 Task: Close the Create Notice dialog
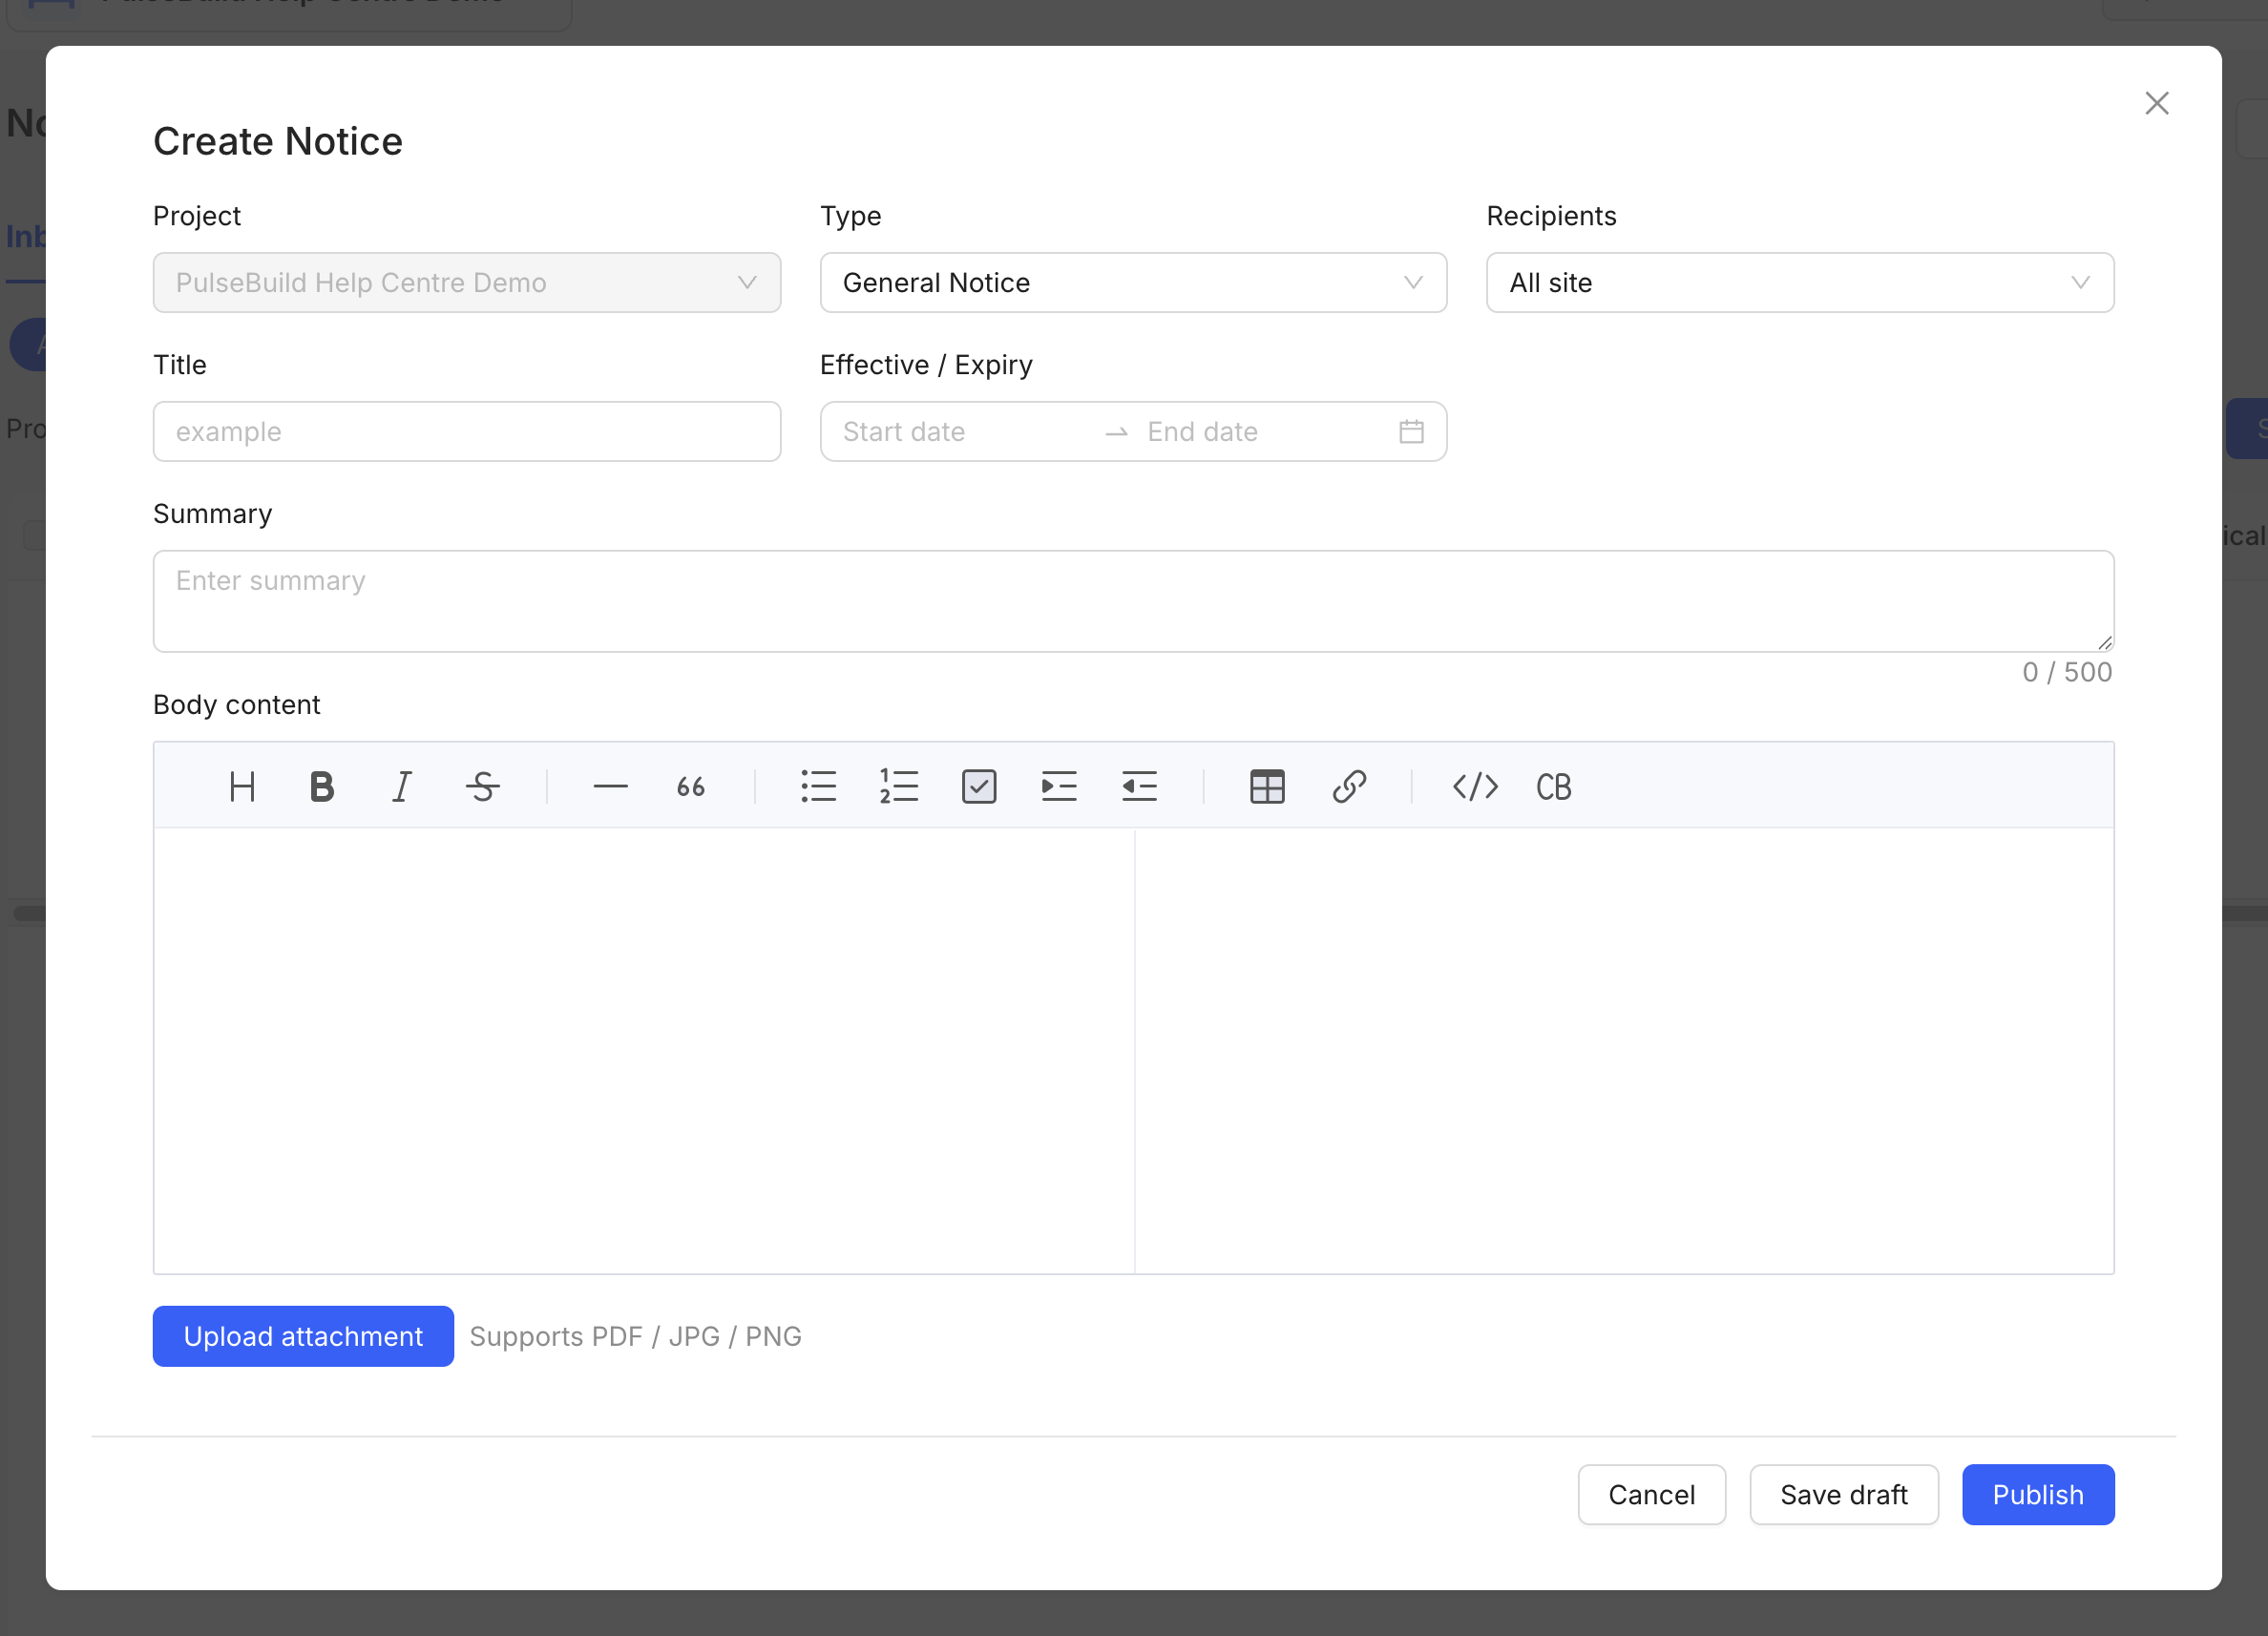[x=2157, y=103]
